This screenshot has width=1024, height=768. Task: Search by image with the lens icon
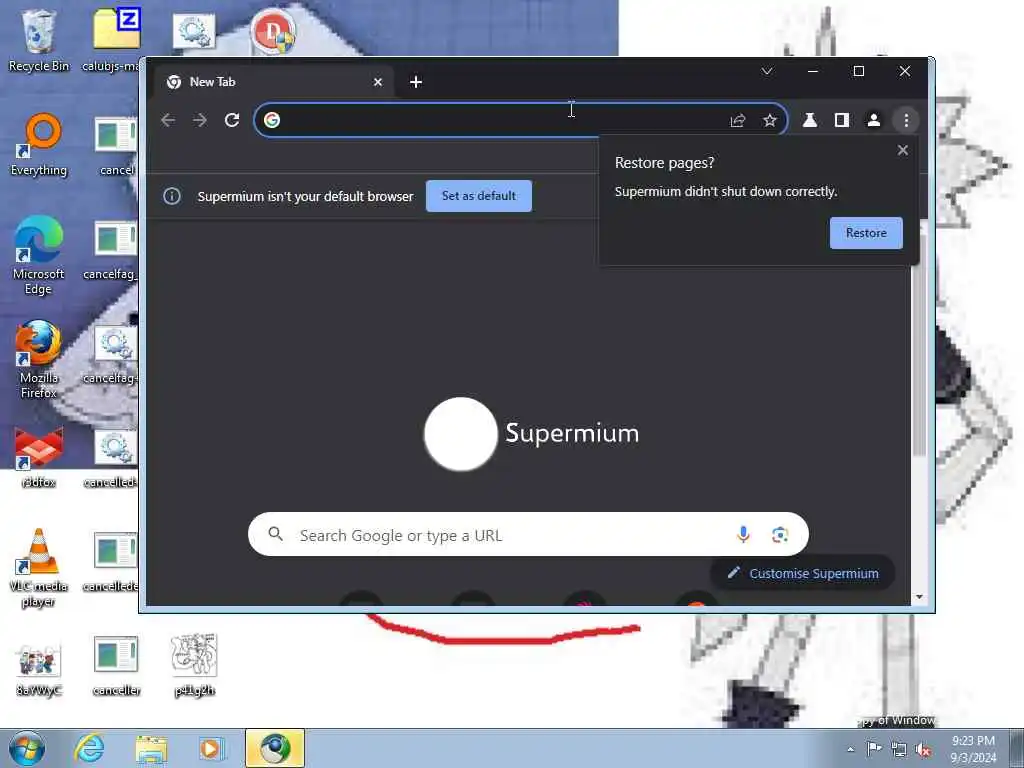(779, 535)
